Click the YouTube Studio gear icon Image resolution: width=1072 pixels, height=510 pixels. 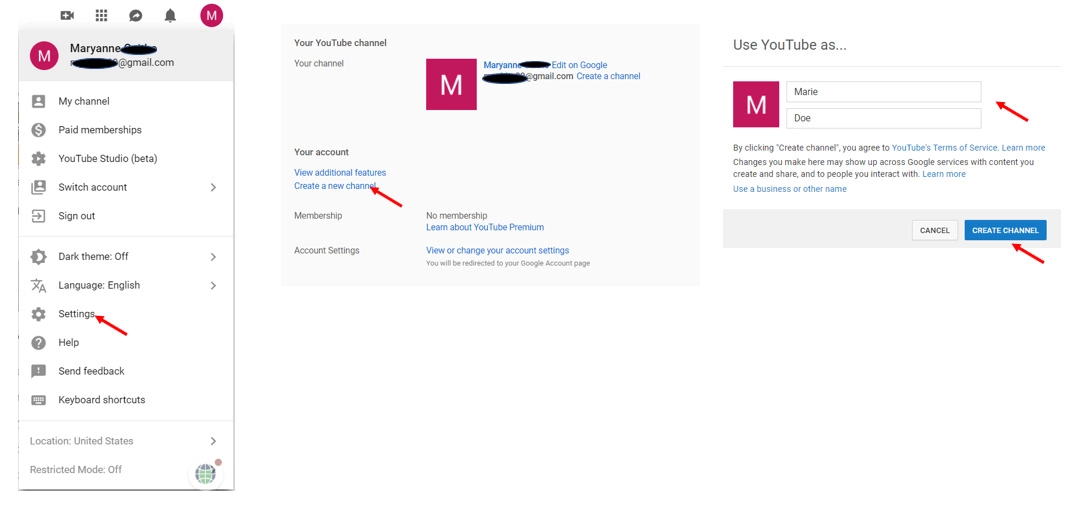pyautogui.click(x=38, y=159)
